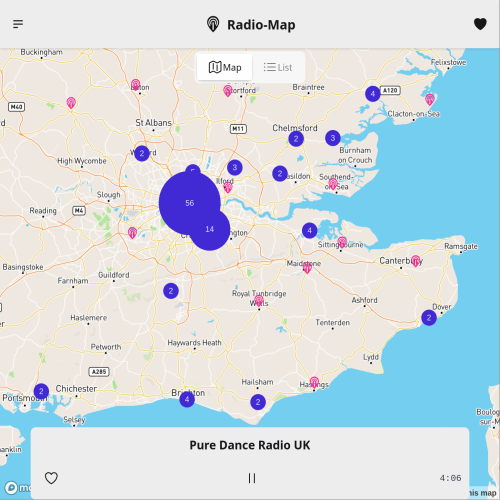Click the M40 motorway badge
The width and height of the screenshot is (500, 500).
(x=16, y=107)
